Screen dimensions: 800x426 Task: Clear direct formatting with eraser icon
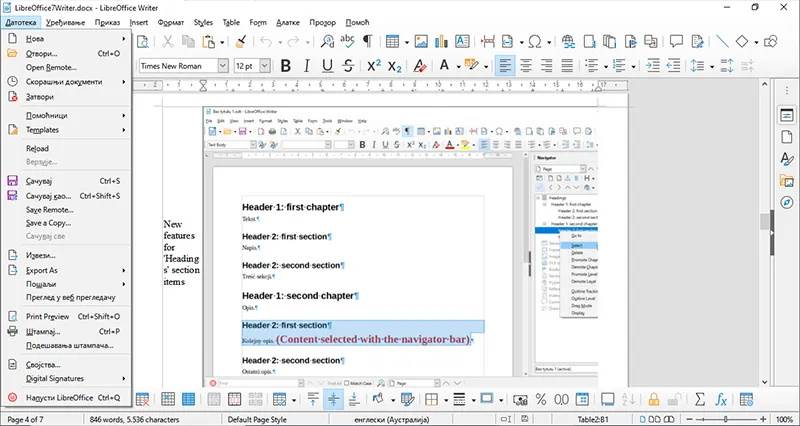[420, 66]
